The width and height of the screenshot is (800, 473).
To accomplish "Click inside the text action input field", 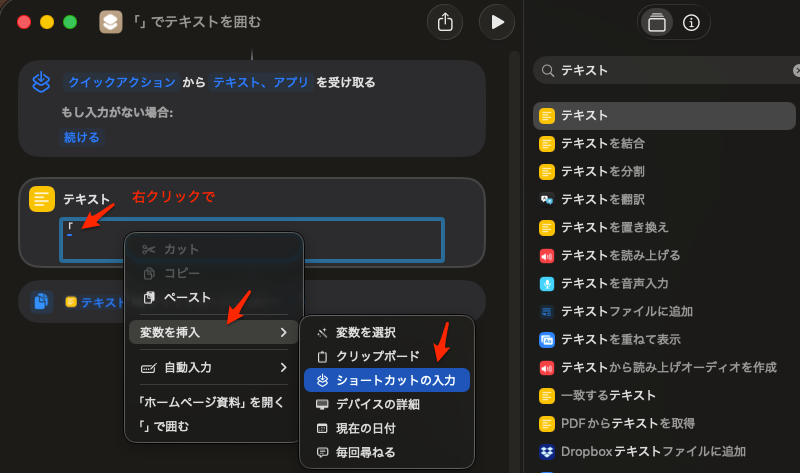I will click(252, 240).
